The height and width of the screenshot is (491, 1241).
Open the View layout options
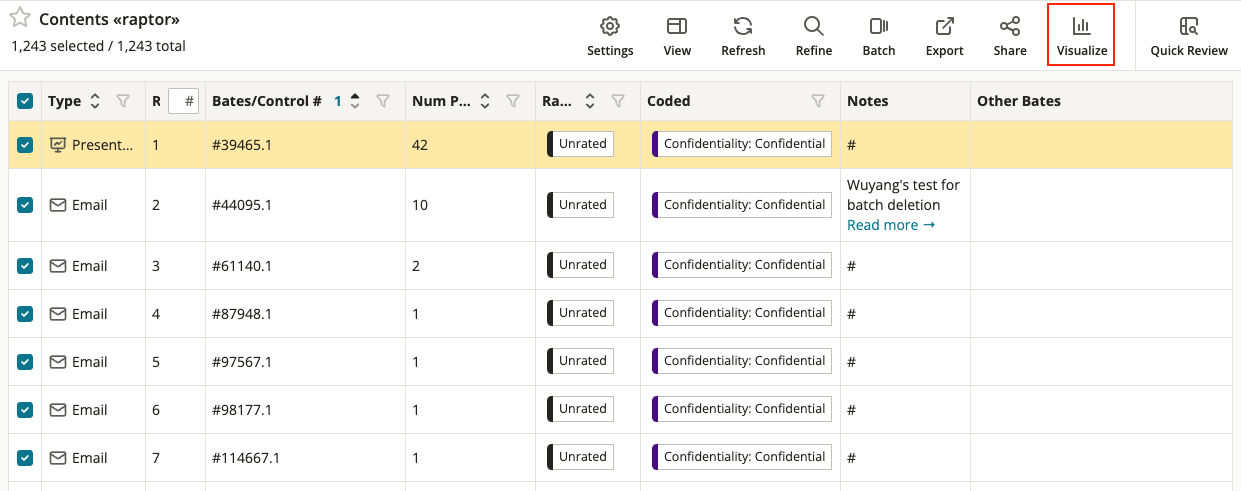pyautogui.click(x=677, y=37)
